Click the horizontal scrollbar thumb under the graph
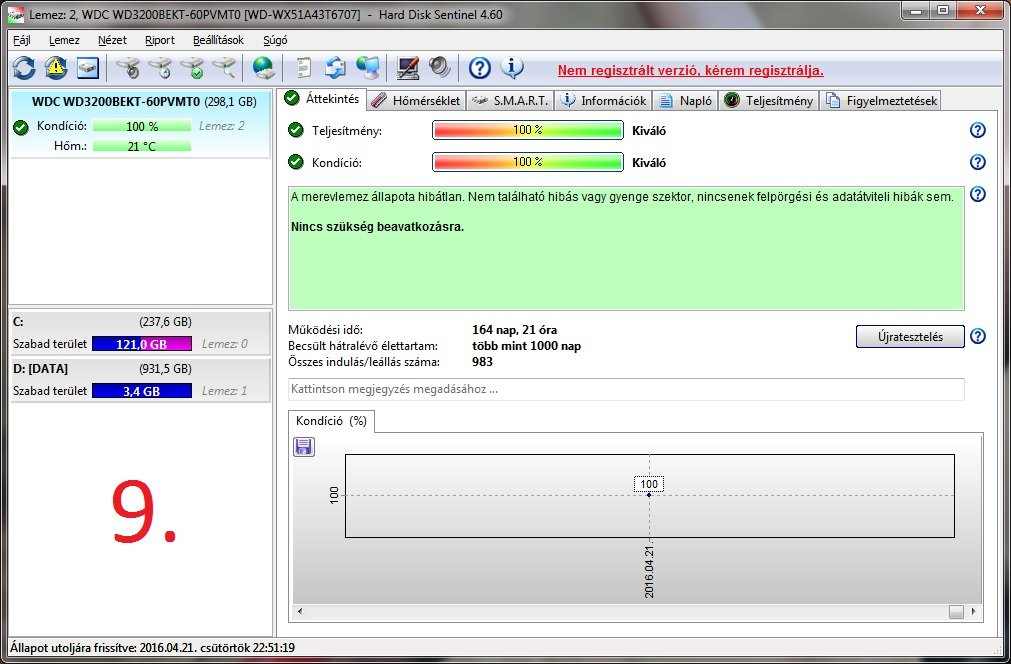This screenshot has width=1011, height=664. click(956, 612)
